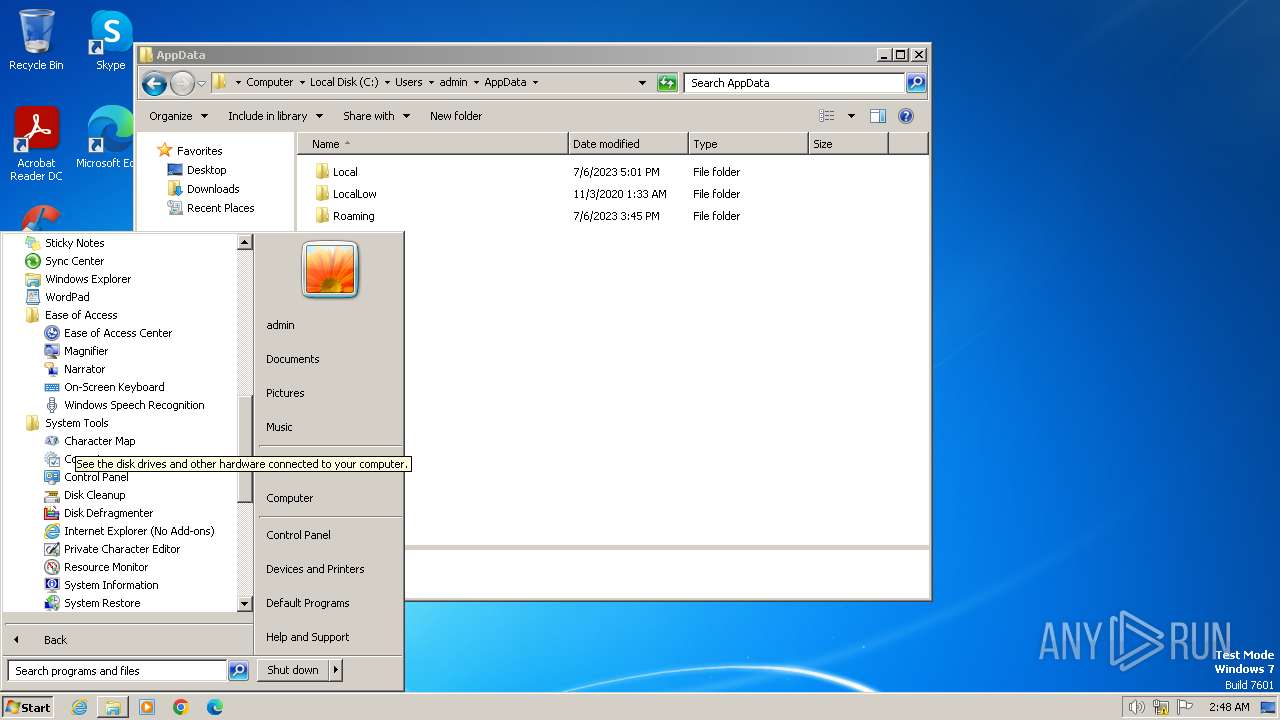Click the Explorer Forward navigation arrow
This screenshot has height=720, width=1280.
(182, 83)
